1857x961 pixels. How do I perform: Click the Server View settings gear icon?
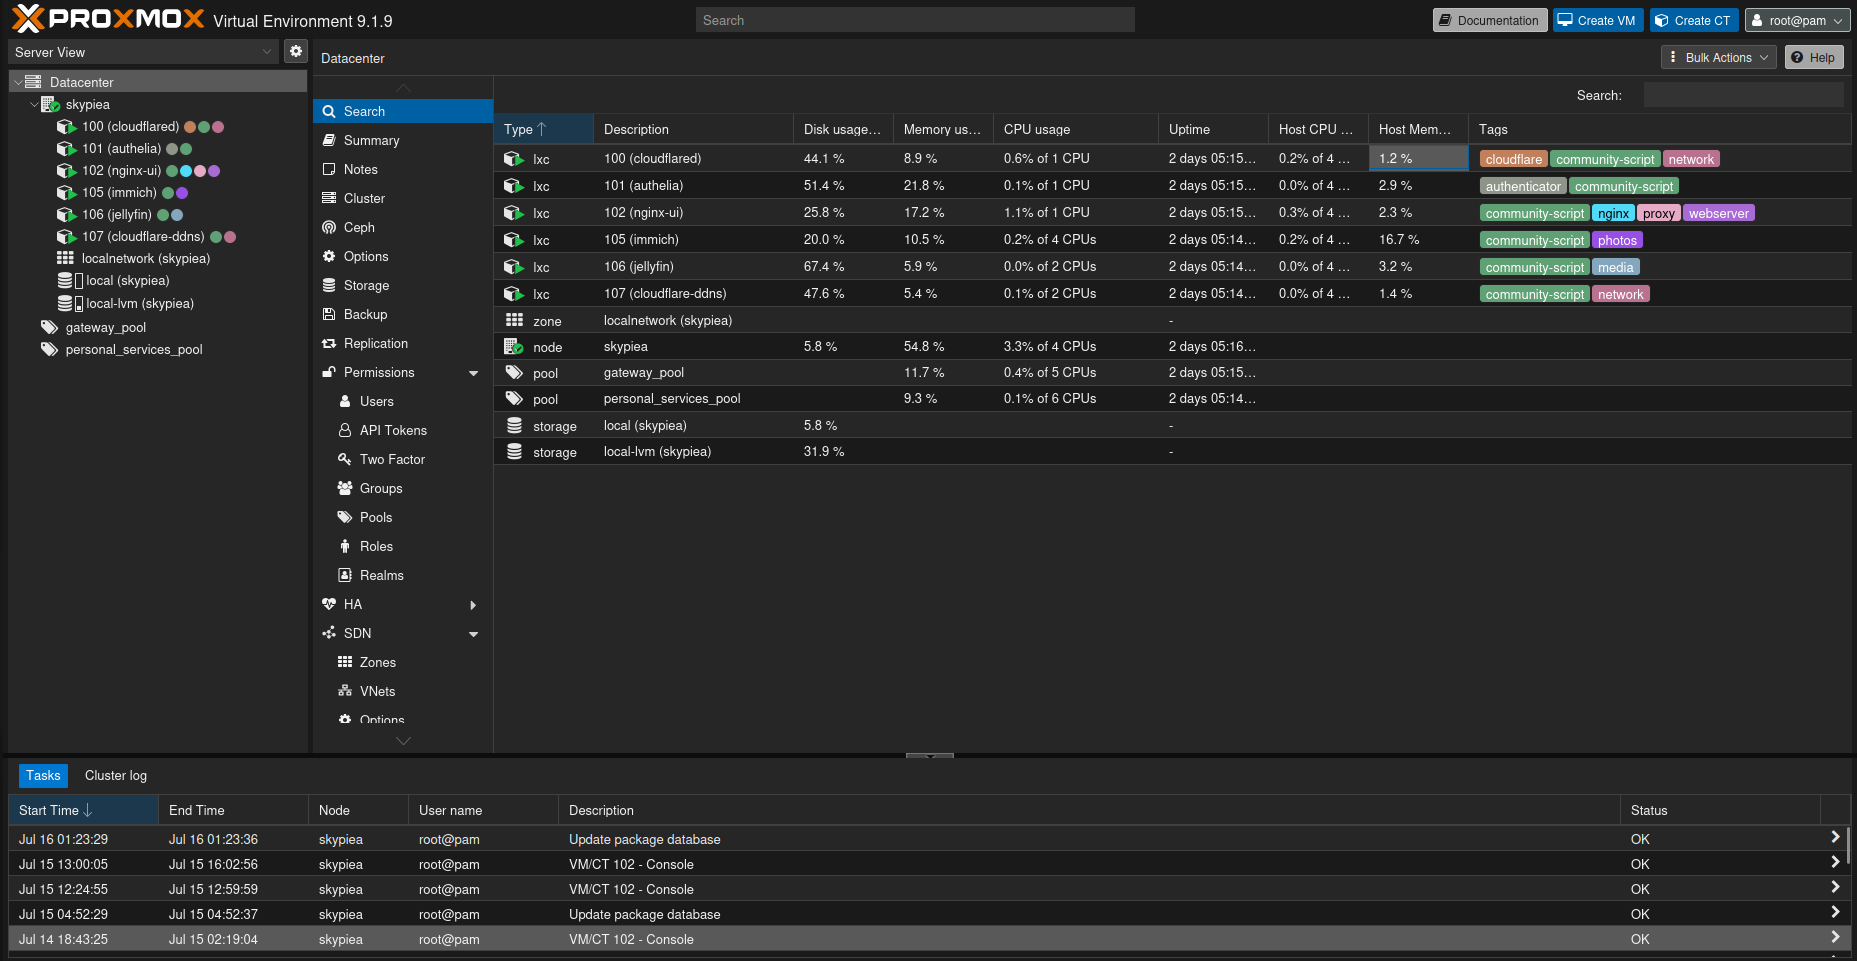(x=296, y=51)
